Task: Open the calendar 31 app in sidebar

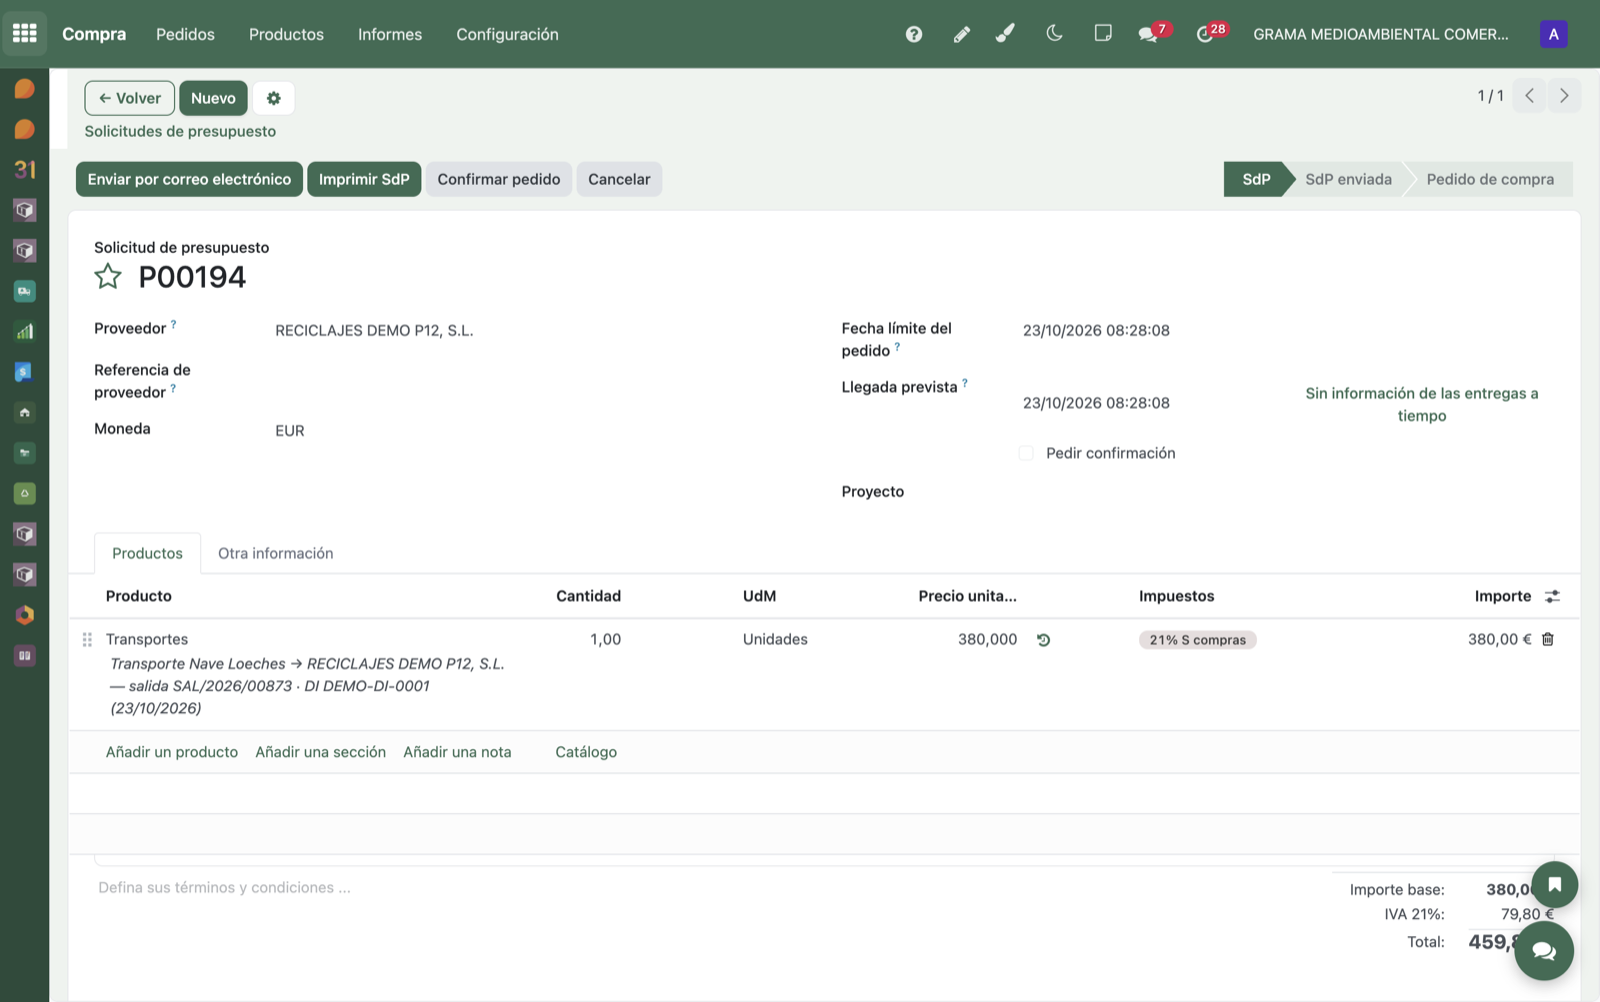Action: pos(25,170)
